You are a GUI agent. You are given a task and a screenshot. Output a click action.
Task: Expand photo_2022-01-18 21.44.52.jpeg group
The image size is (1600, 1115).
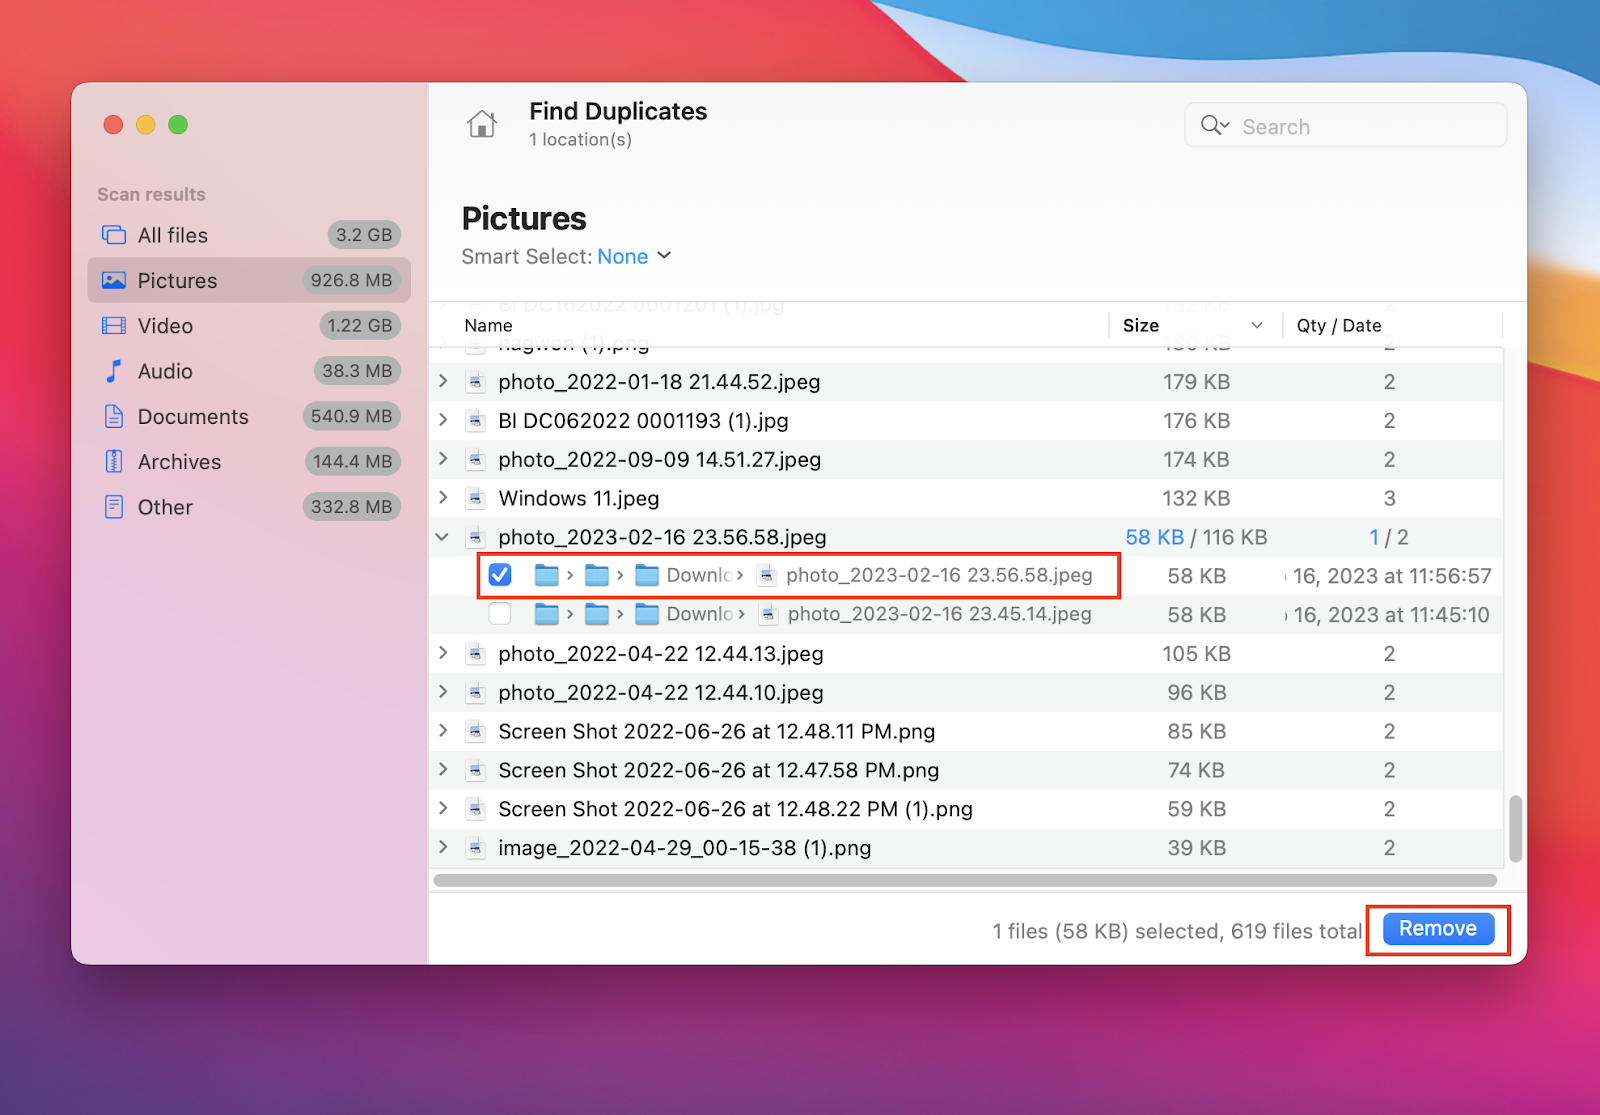[x=443, y=381]
